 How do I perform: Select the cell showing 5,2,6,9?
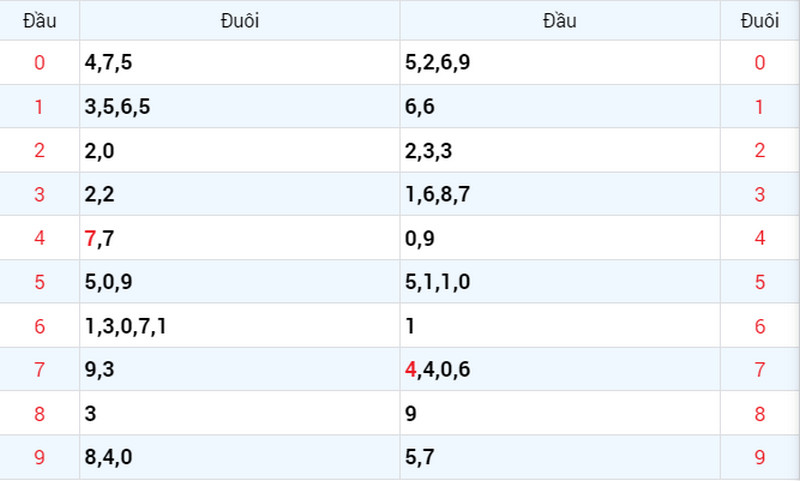[x=560, y=63]
